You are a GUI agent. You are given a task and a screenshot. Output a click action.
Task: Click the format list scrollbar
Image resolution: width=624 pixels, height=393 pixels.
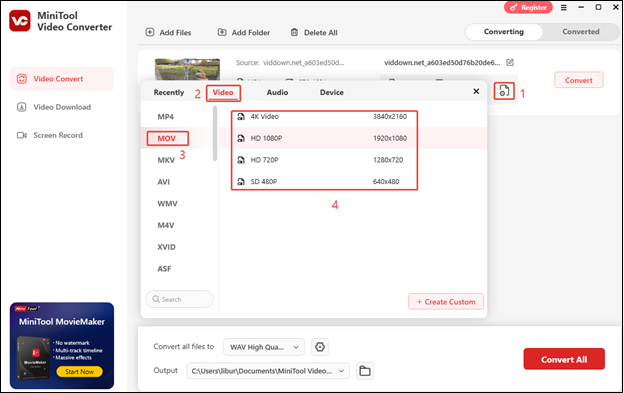(215, 133)
